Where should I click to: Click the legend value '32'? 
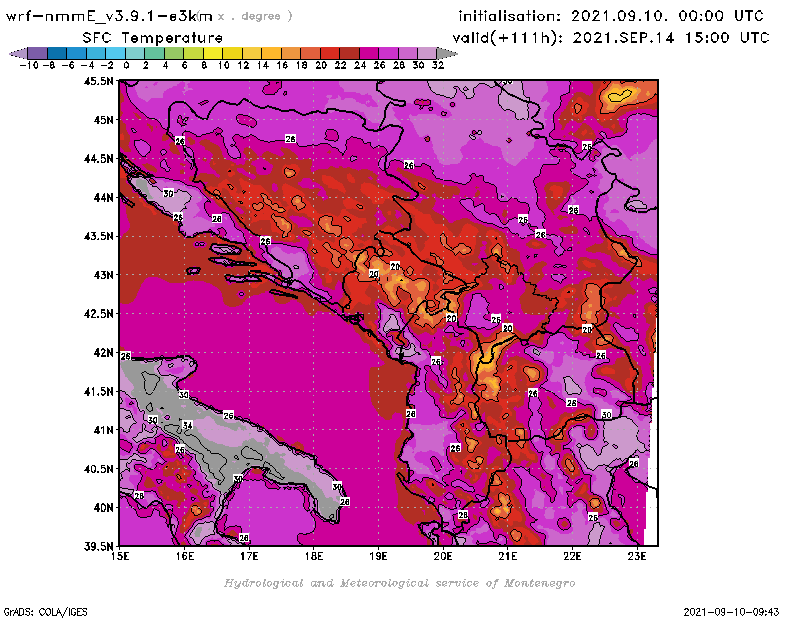click(438, 65)
